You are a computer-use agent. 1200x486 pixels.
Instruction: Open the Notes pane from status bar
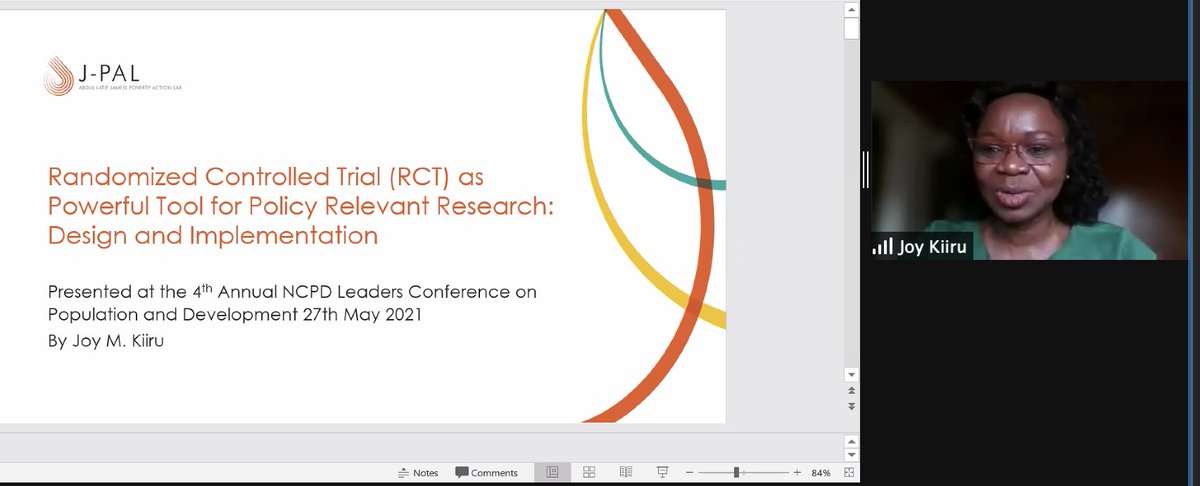click(418, 472)
